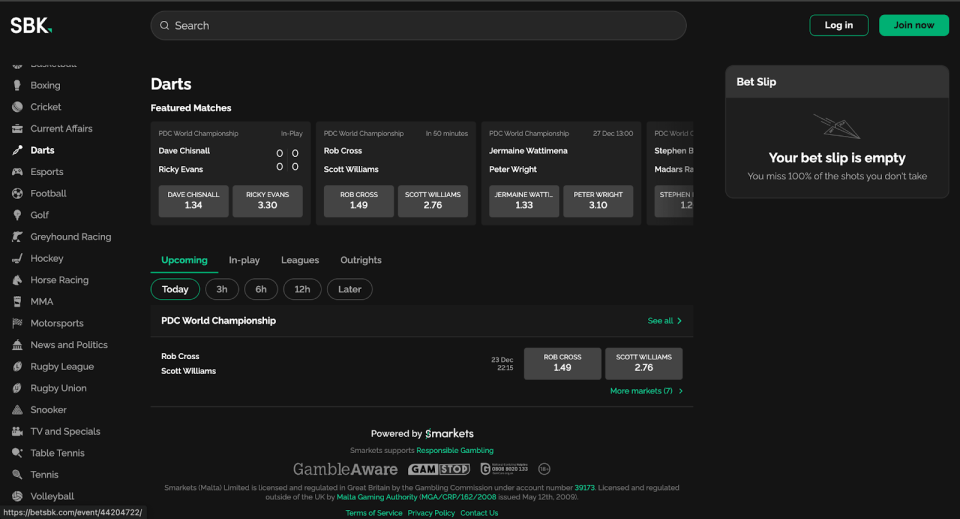This screenshot has height=519, width=960.
Task: Select the News and Politics icon
Action: coord(17,345)
